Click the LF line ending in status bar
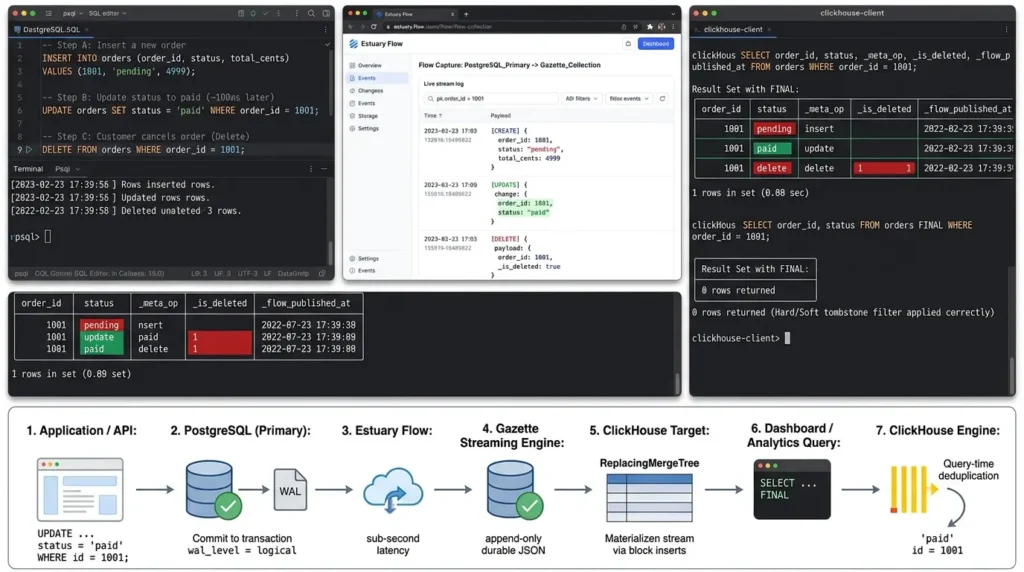 pos(267,274)
